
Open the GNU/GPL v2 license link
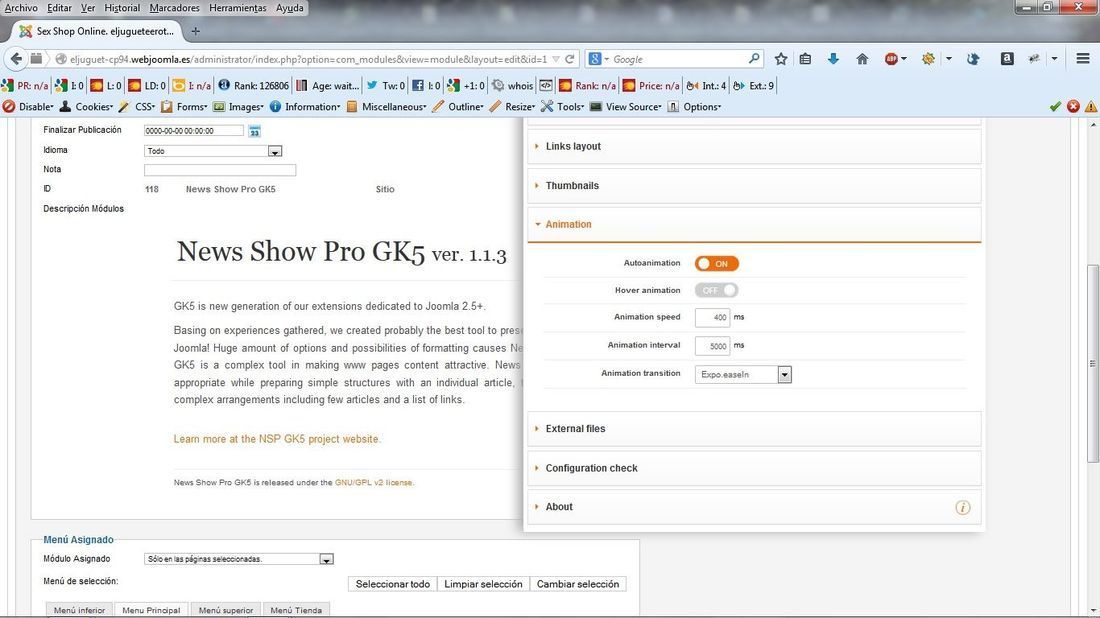[x=373, y=483]
